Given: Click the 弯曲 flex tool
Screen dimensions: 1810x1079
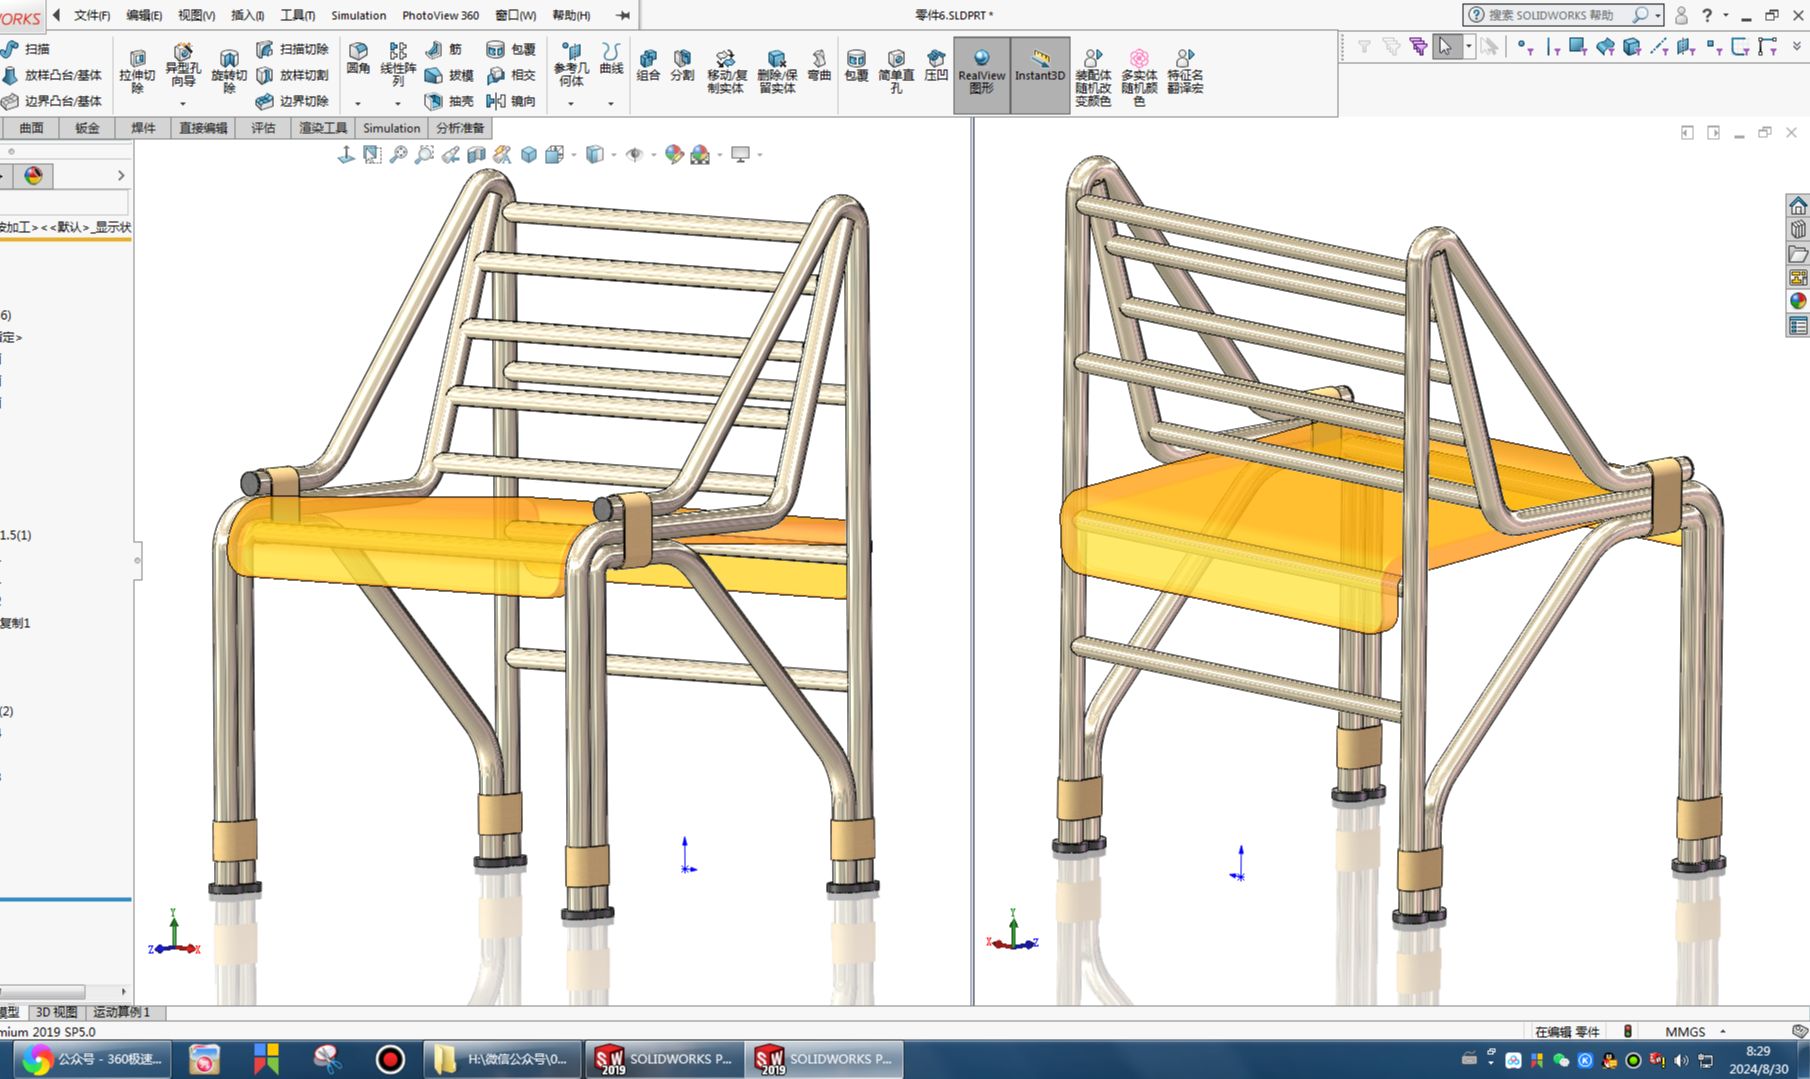Looking at the screenshot, I should [819, 65].
